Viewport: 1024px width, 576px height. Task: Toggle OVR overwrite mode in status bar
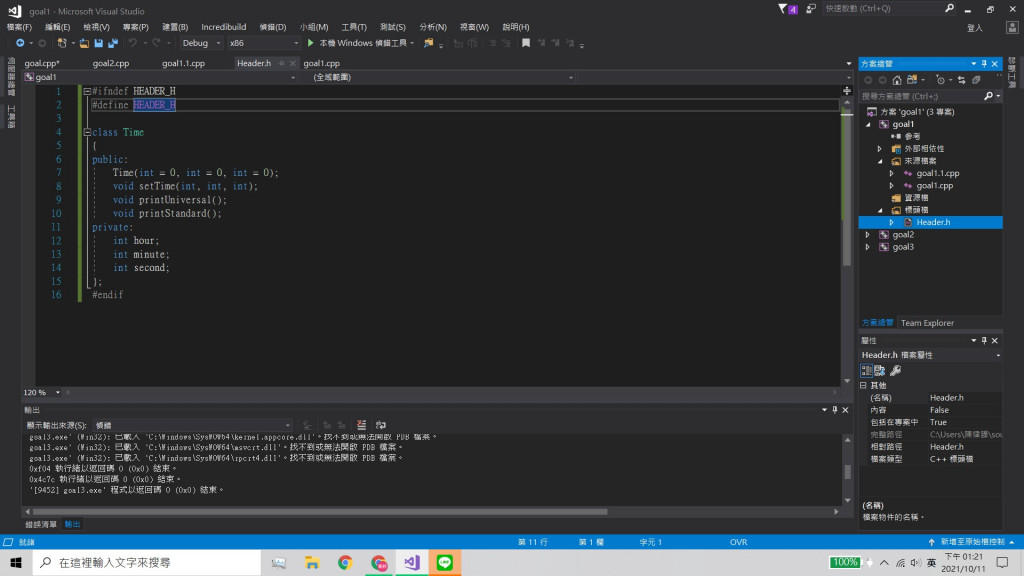739,542
